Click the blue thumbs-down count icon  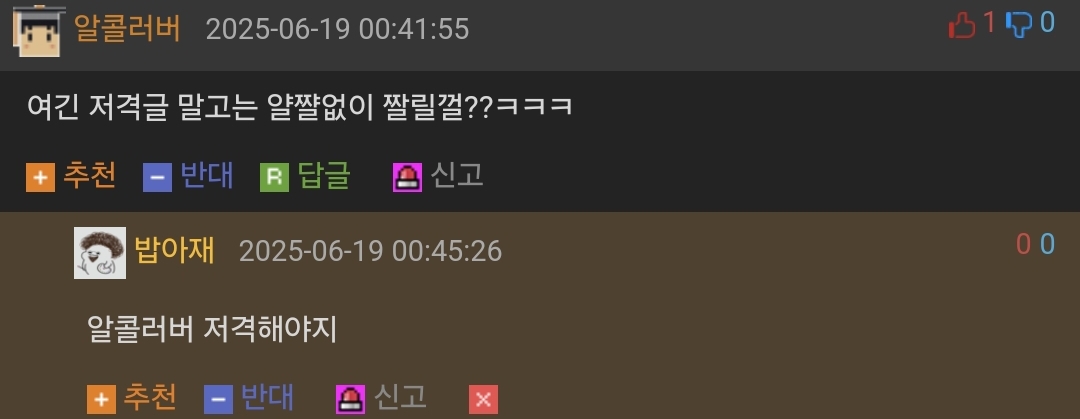pos(1018,25)
